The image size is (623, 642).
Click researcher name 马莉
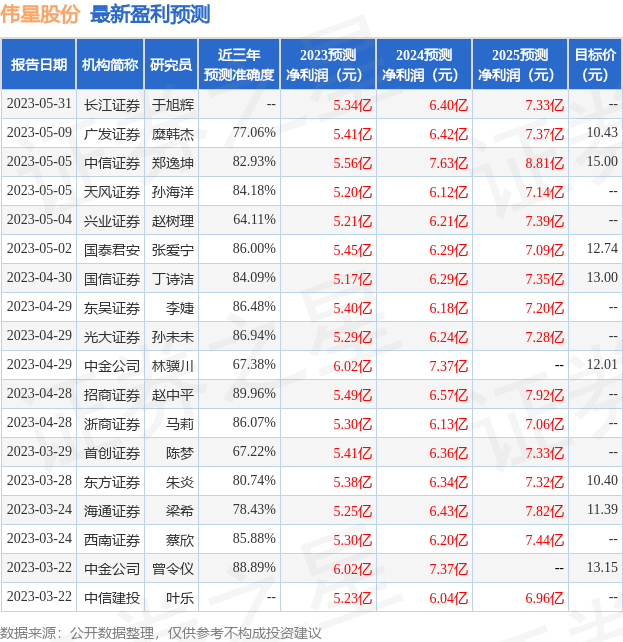[x=180, y=425]
